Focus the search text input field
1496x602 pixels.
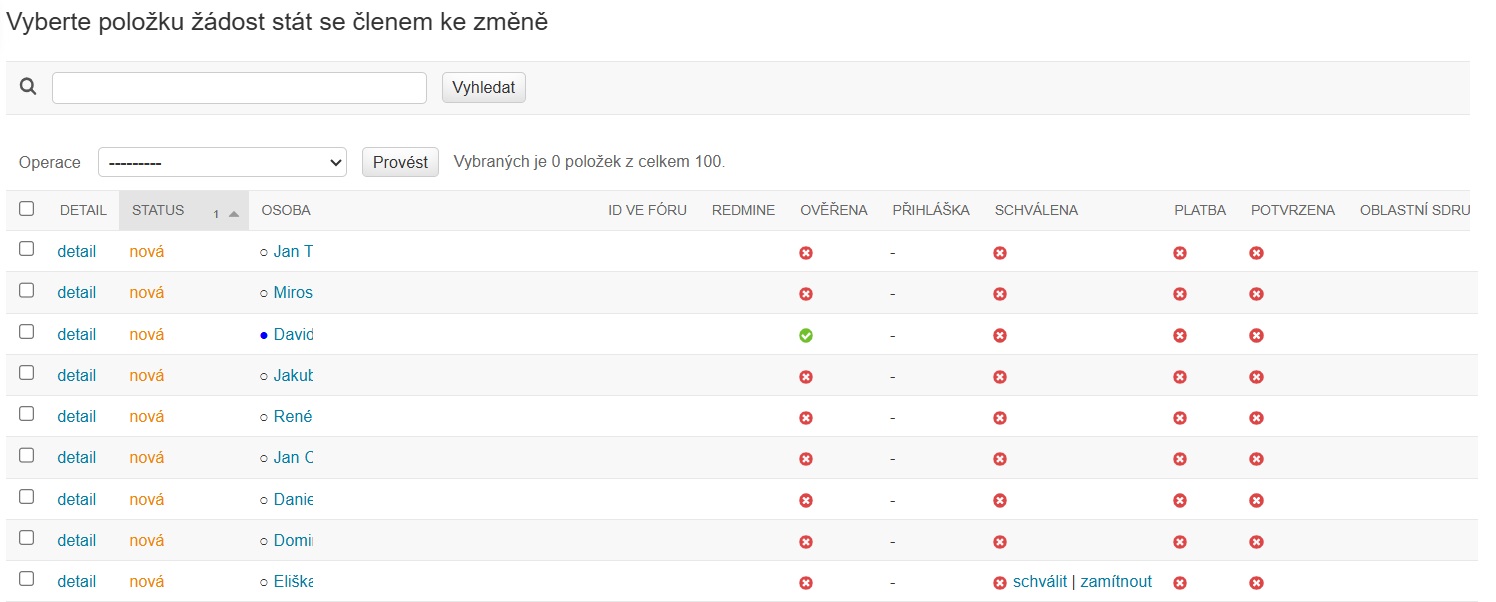coord(239,88)
